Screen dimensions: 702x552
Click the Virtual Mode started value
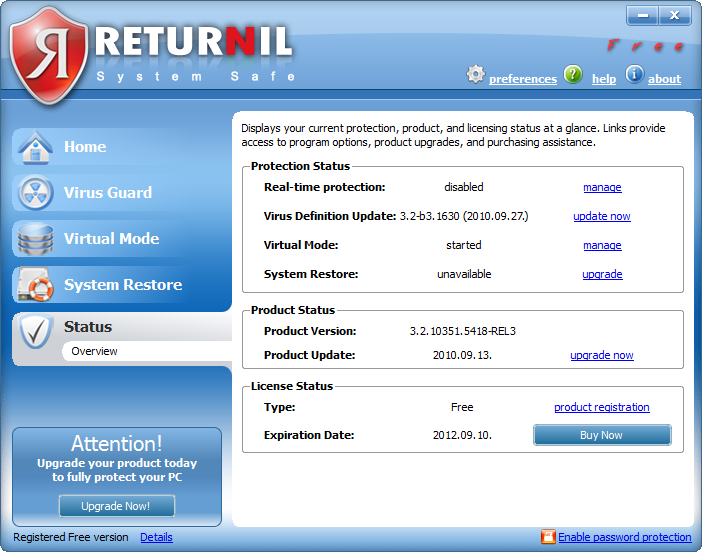[463, 245]
